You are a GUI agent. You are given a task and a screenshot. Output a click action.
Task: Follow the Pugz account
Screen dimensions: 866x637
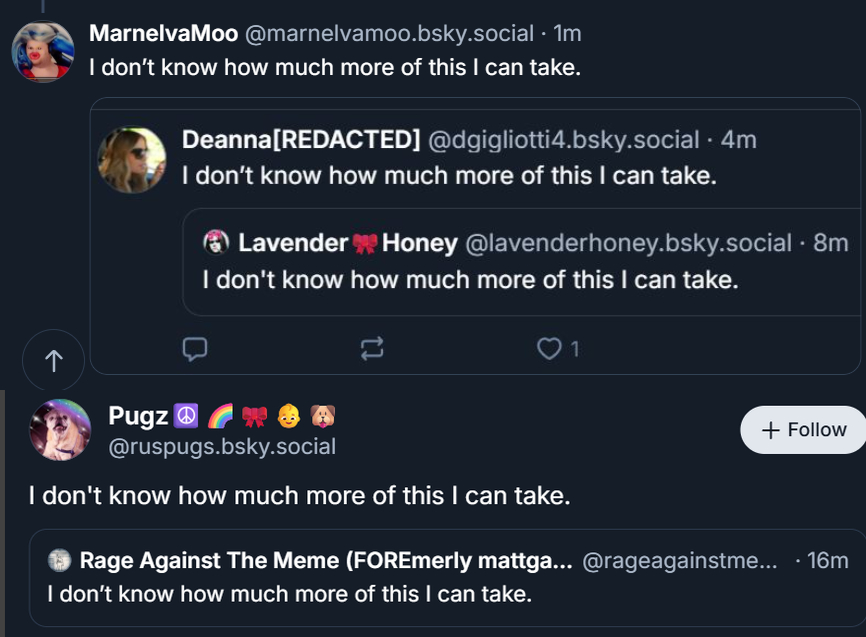point(803,429)
